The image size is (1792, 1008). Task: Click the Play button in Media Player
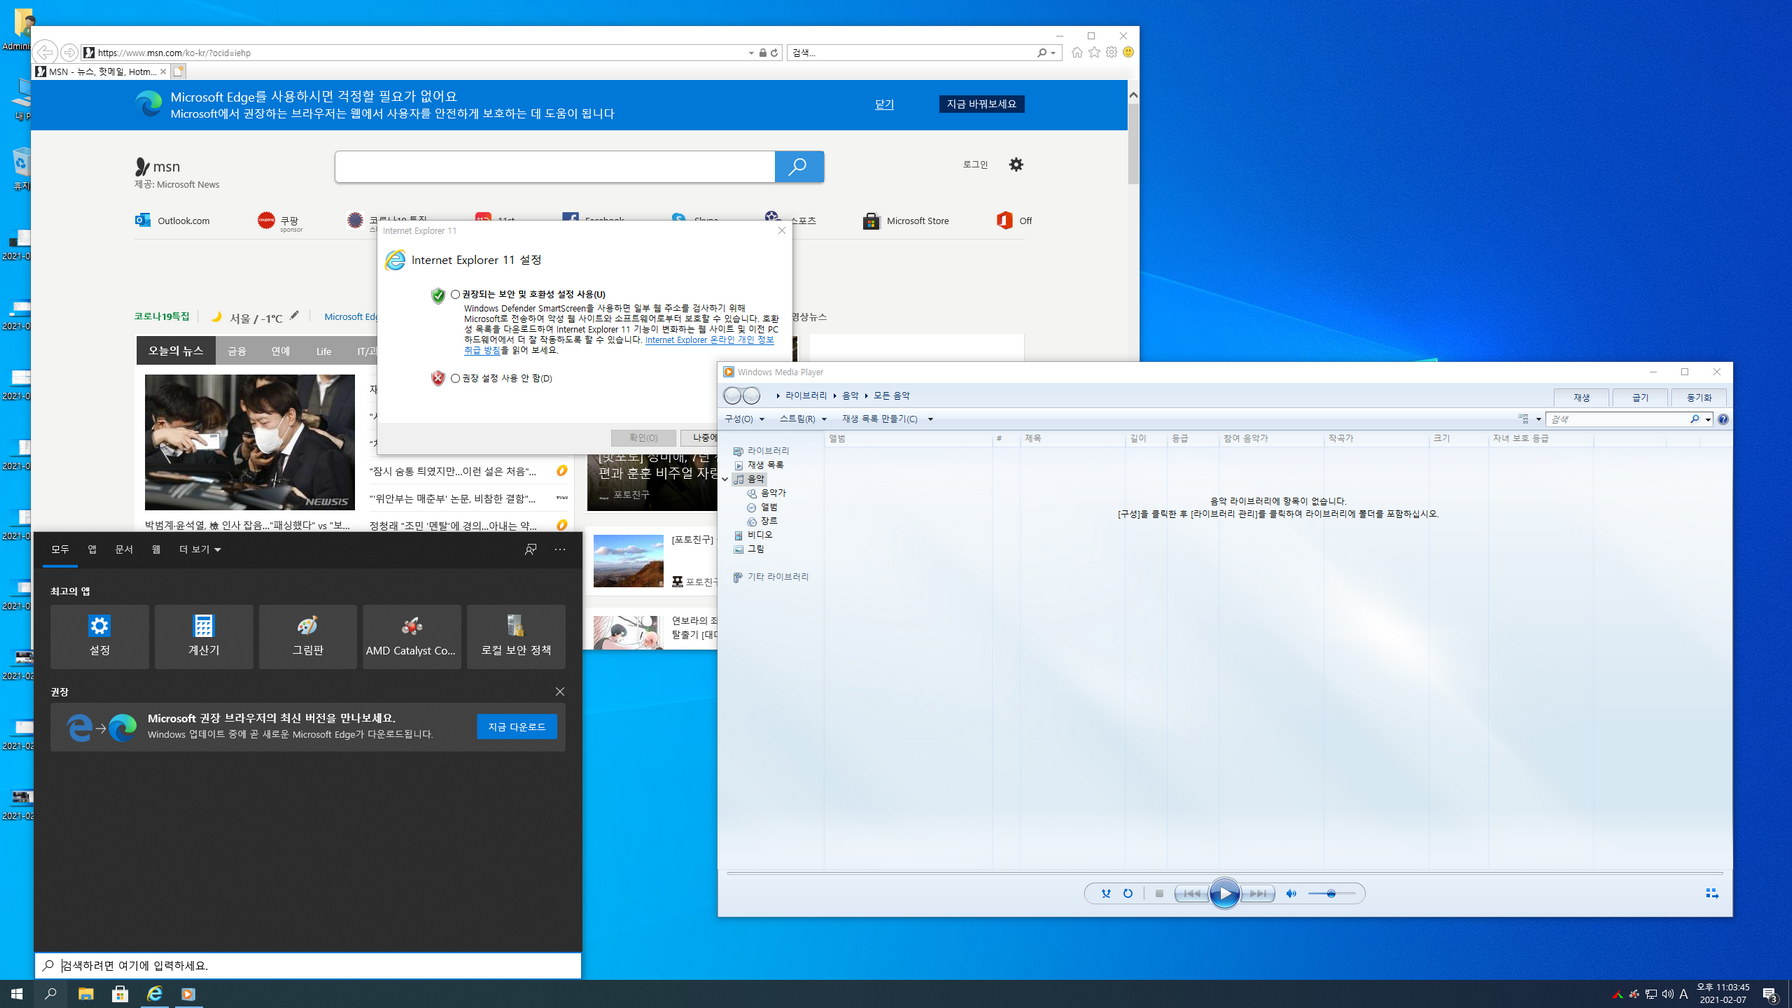pyautogui.click(x=1224, y=894)
